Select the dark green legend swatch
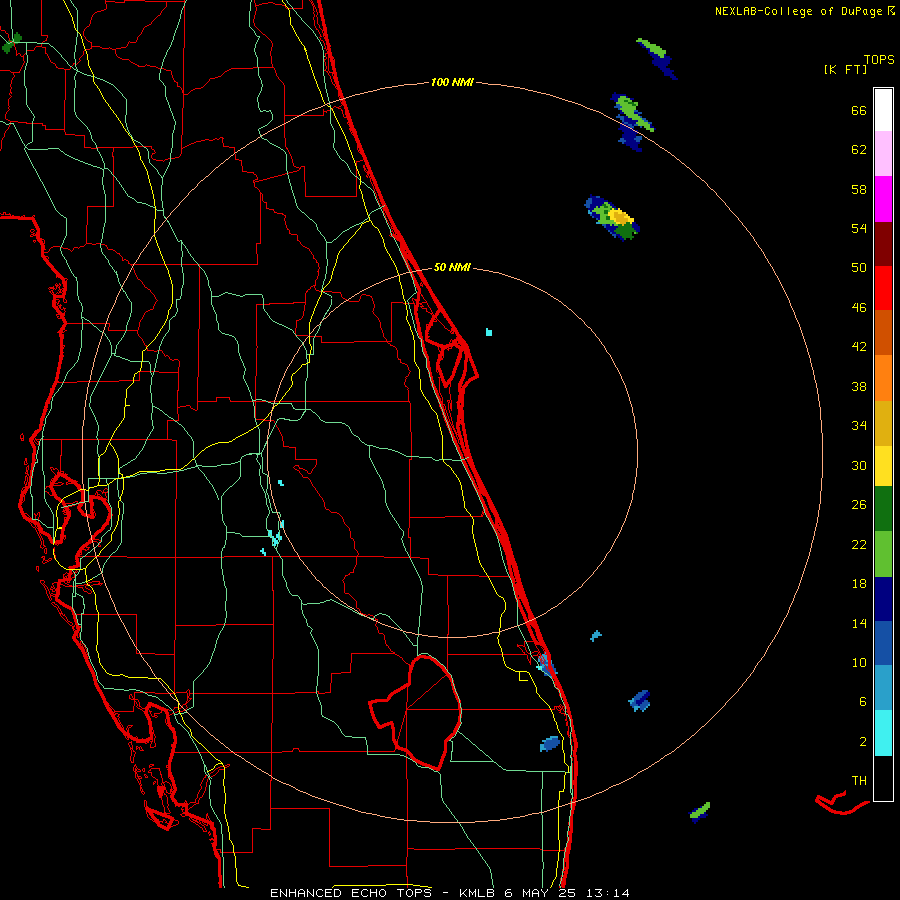Image resolution: width=900 pixels, height=900 pixels. click(883, 509)
